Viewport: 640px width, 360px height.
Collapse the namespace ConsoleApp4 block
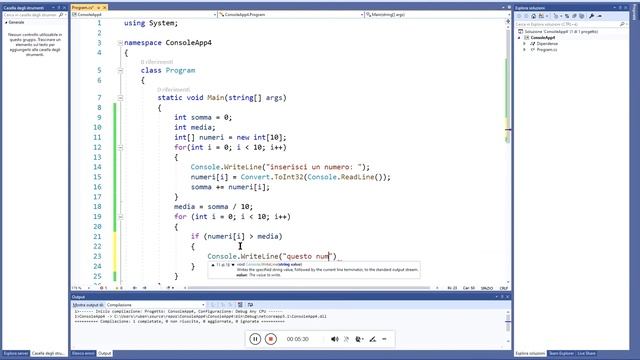[120, 43]
